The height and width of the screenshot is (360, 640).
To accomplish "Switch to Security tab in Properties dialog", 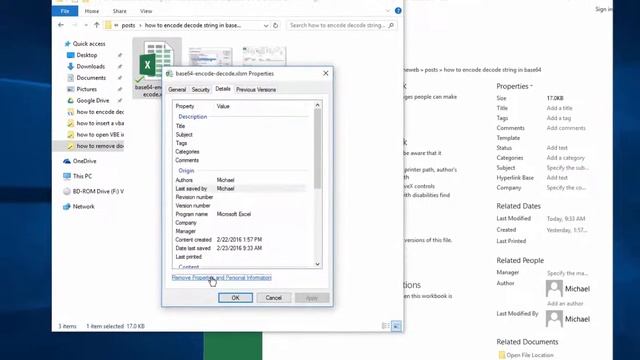I will point(200,90).
